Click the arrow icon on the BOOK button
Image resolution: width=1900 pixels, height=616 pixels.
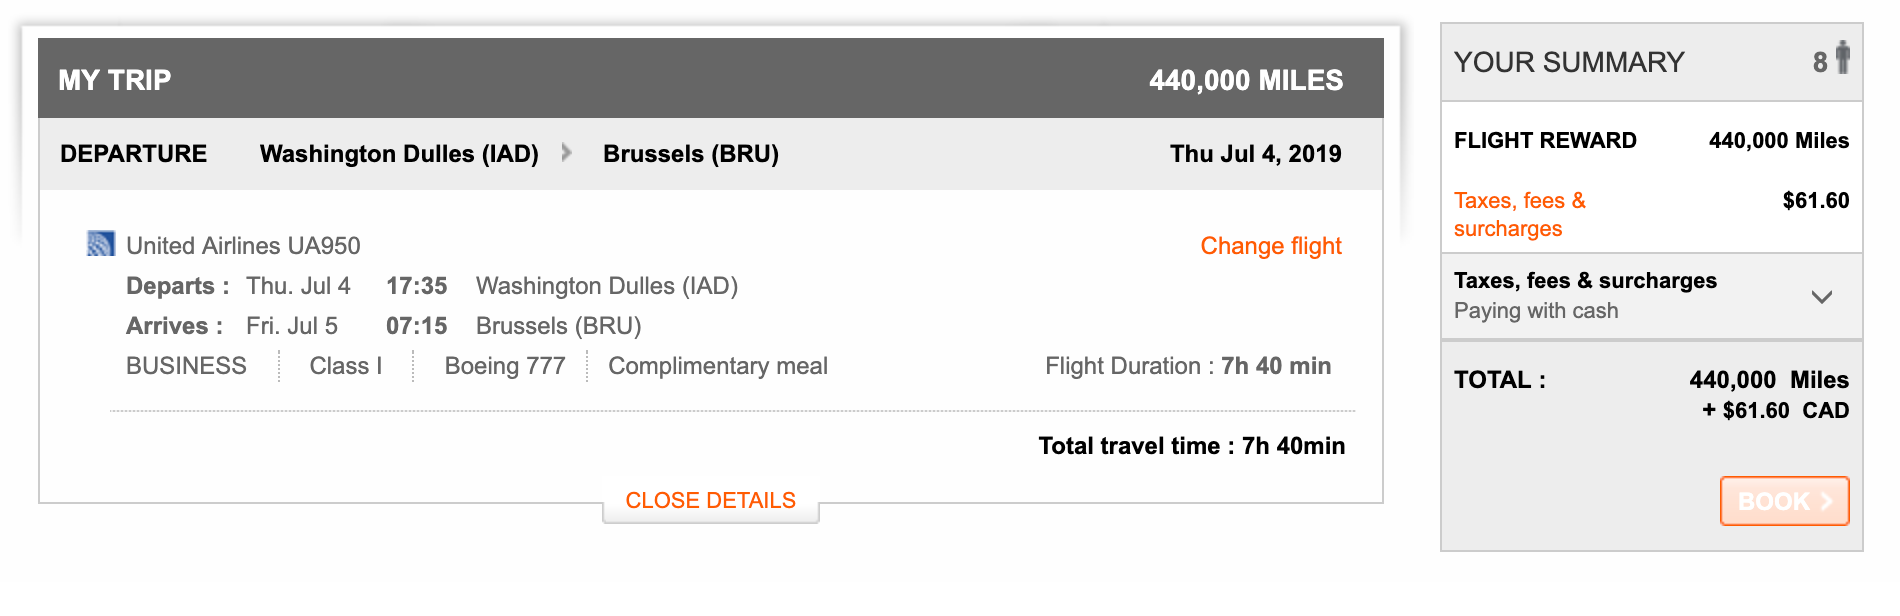(1826, 501)
